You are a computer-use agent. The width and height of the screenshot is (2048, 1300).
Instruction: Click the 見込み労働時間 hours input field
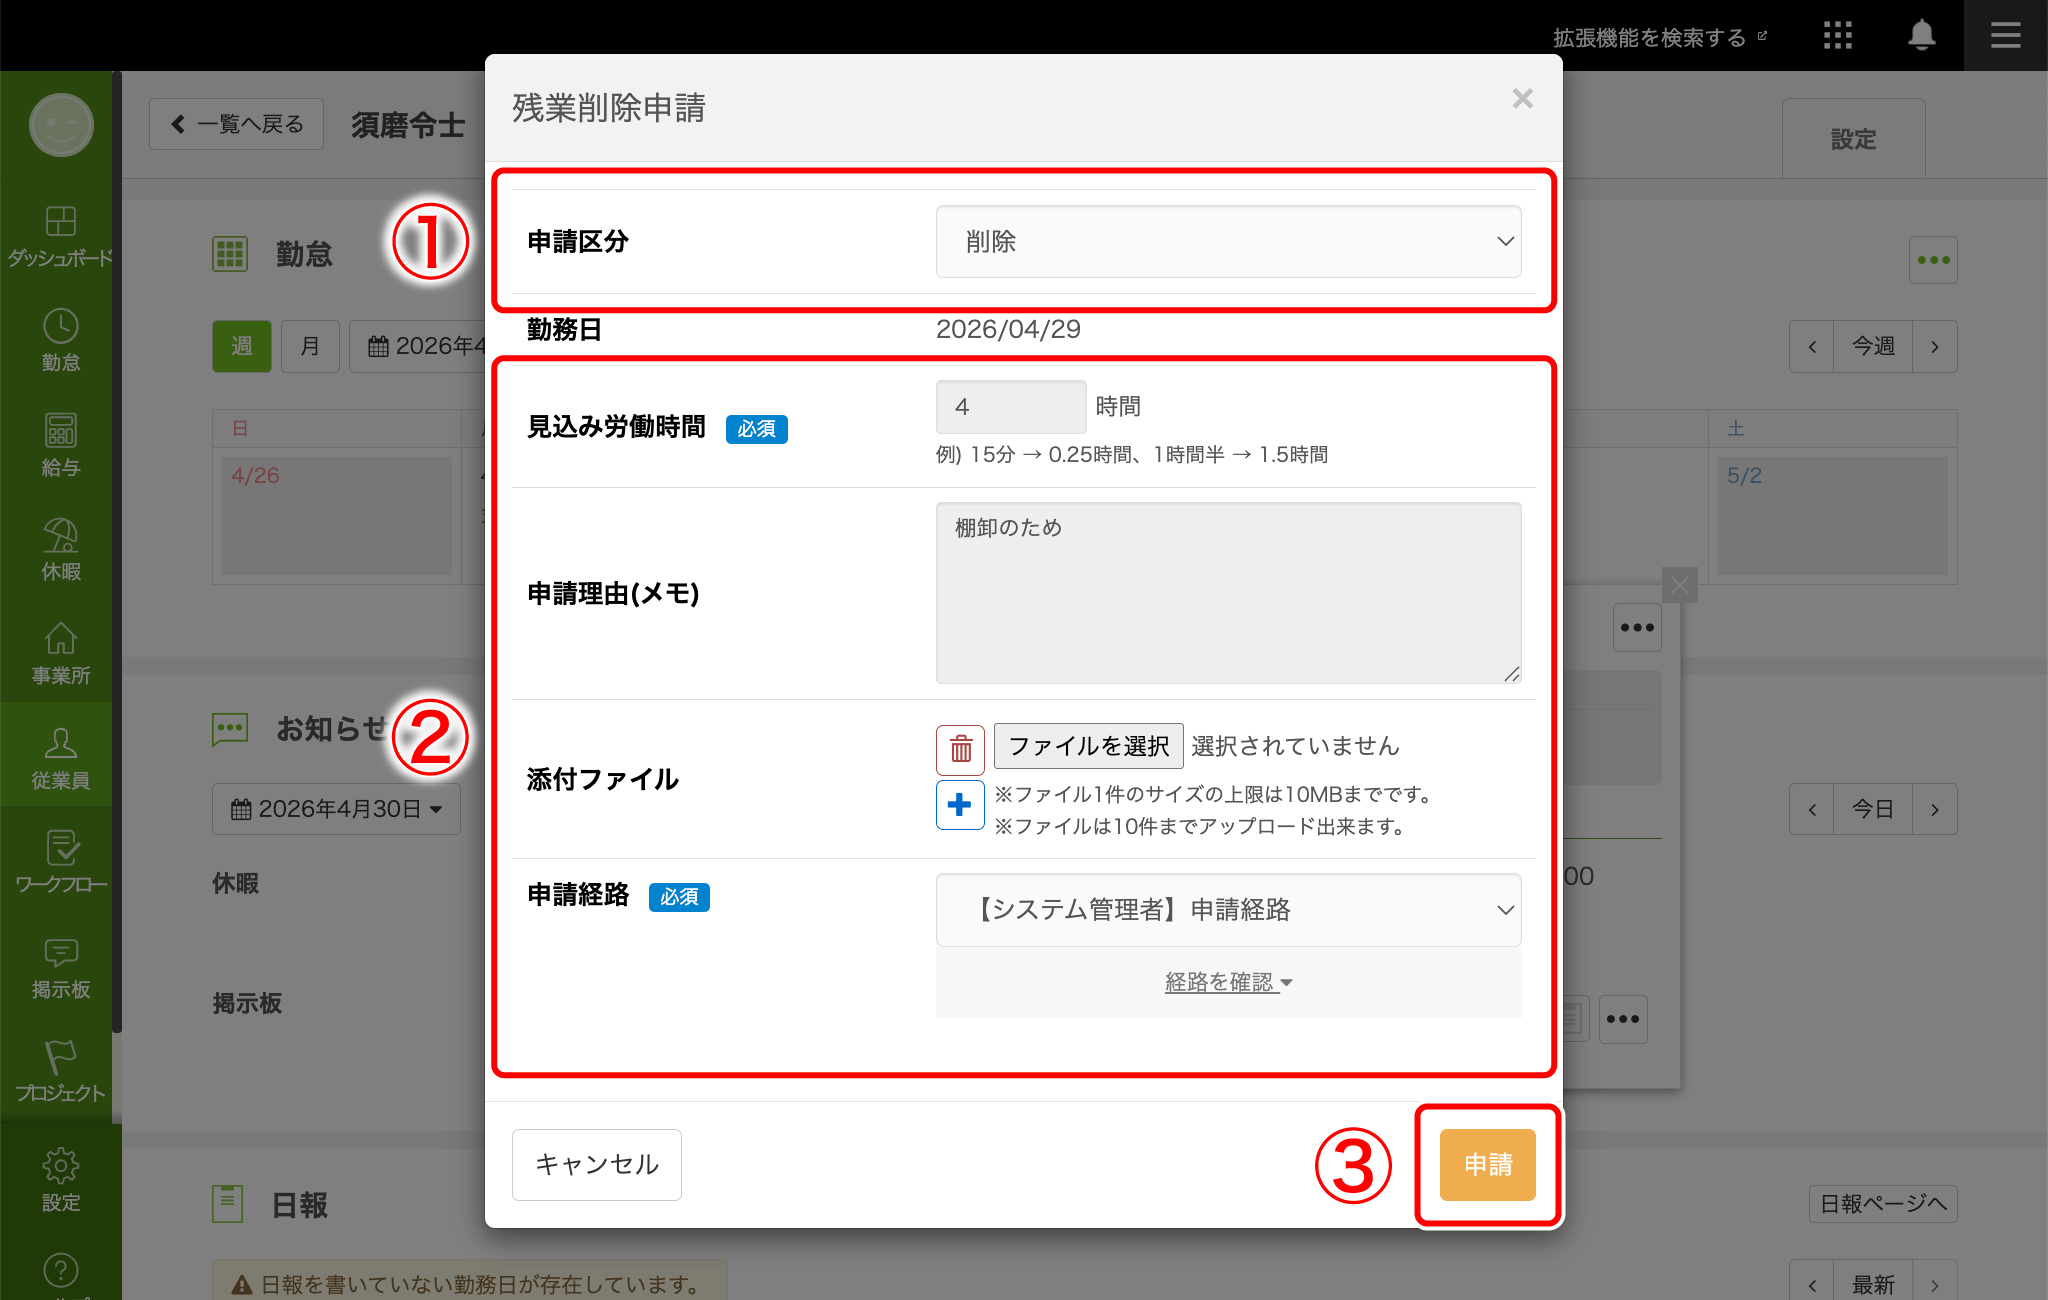(x=1011, y=407)
